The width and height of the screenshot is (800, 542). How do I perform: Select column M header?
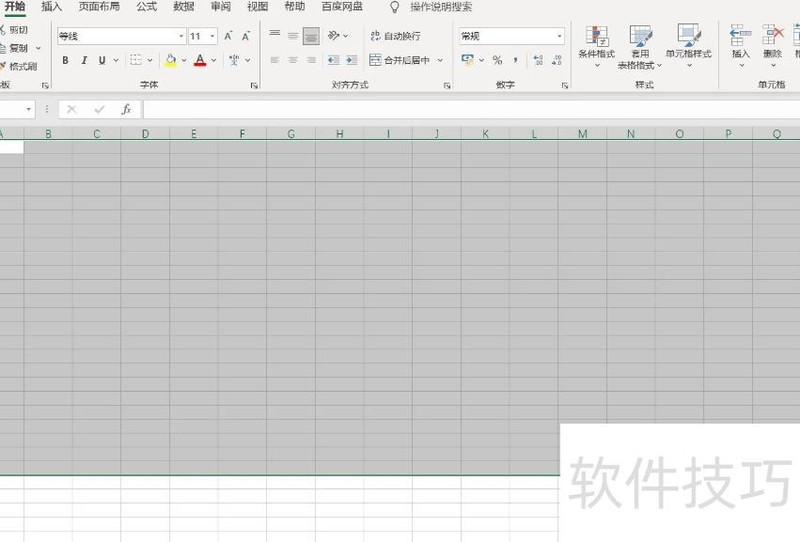pyautogui.click(x=583, y=134)
